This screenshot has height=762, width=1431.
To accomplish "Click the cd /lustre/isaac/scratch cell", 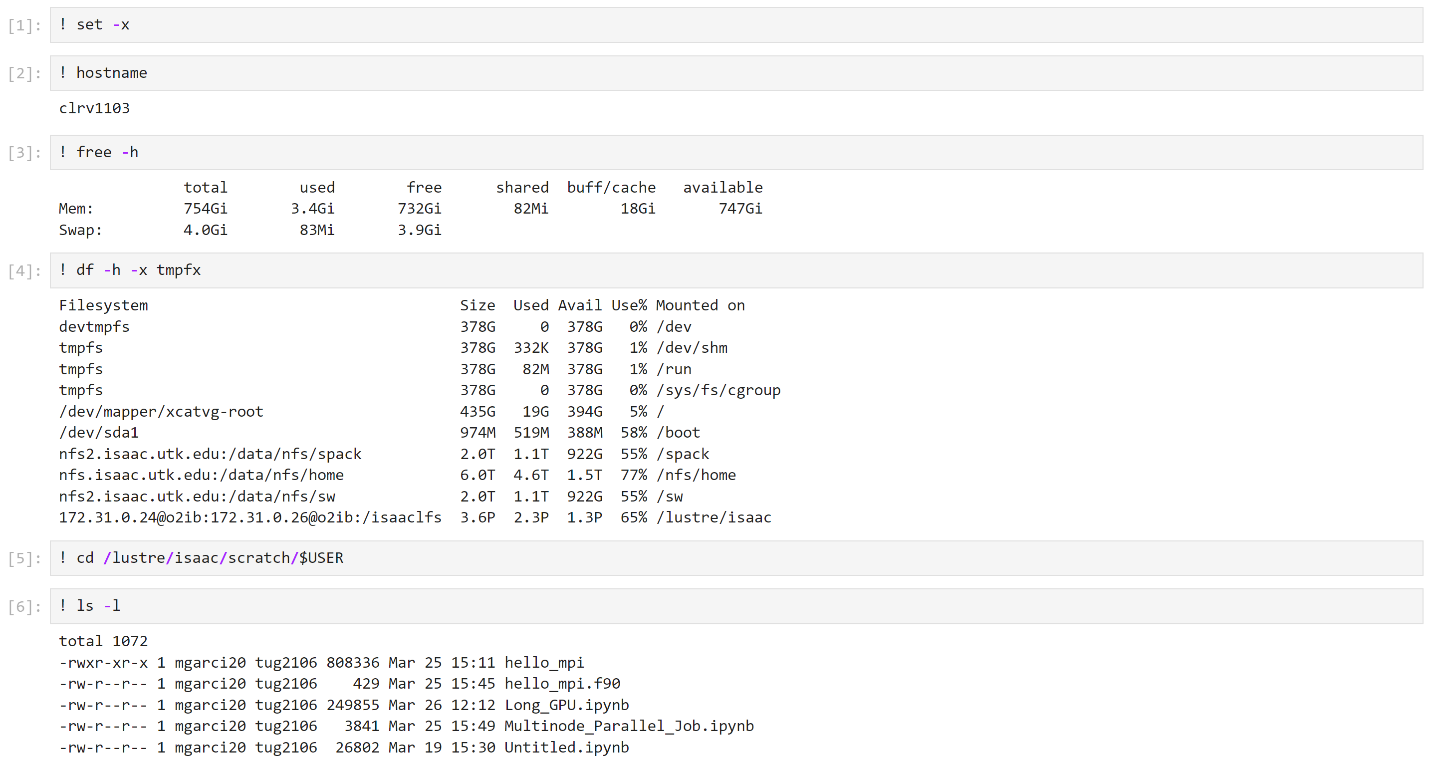I will [x=735, y=558].
